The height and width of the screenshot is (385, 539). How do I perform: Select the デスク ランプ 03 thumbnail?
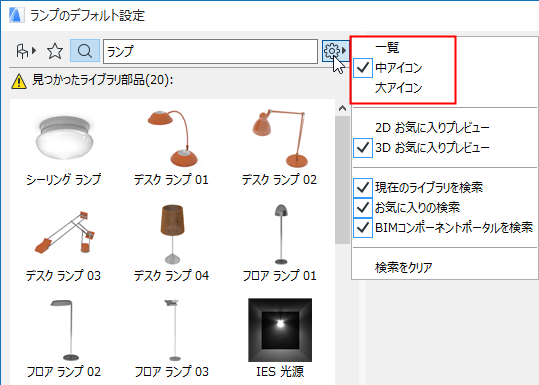[64, 232]
